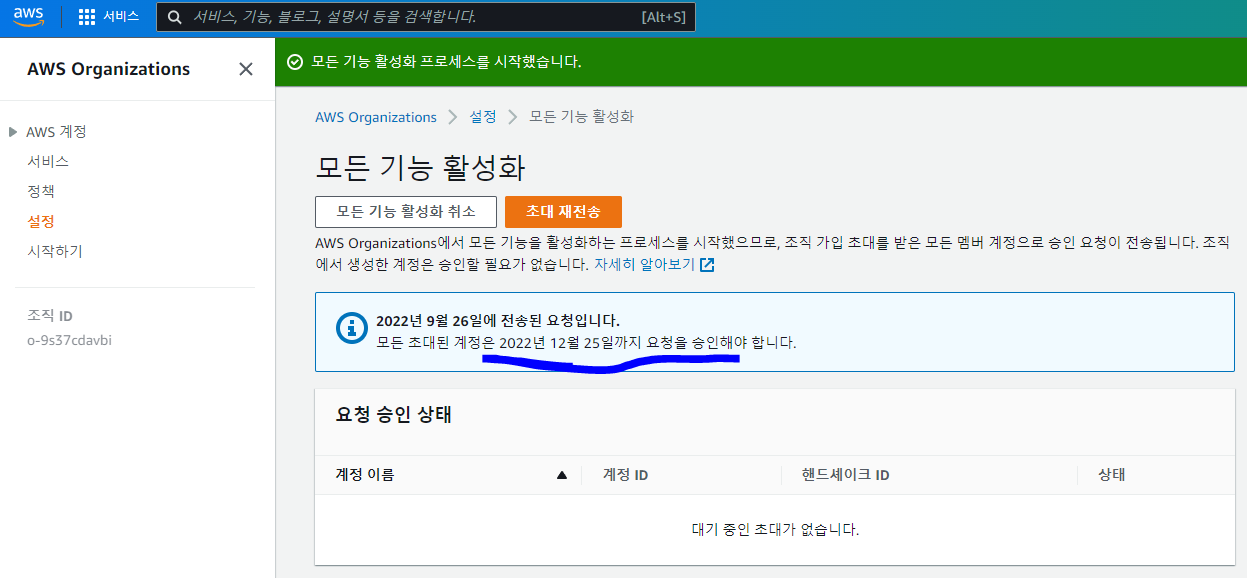Viewport: 1247px width, 578px height.
Task: Toggle sort arrow on 계정 이름 column
Action: [x=561, y=475]
